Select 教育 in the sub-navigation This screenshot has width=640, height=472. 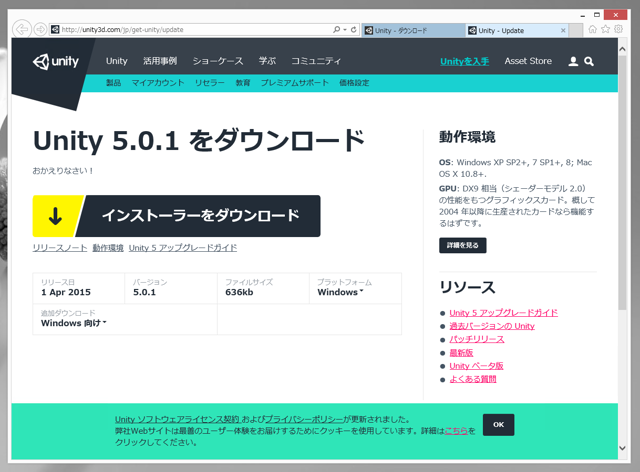tap(243, 83)
